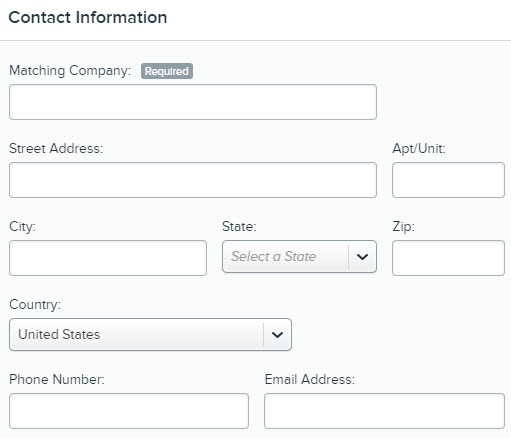Open the Select a State dropdown

[299, 257]
